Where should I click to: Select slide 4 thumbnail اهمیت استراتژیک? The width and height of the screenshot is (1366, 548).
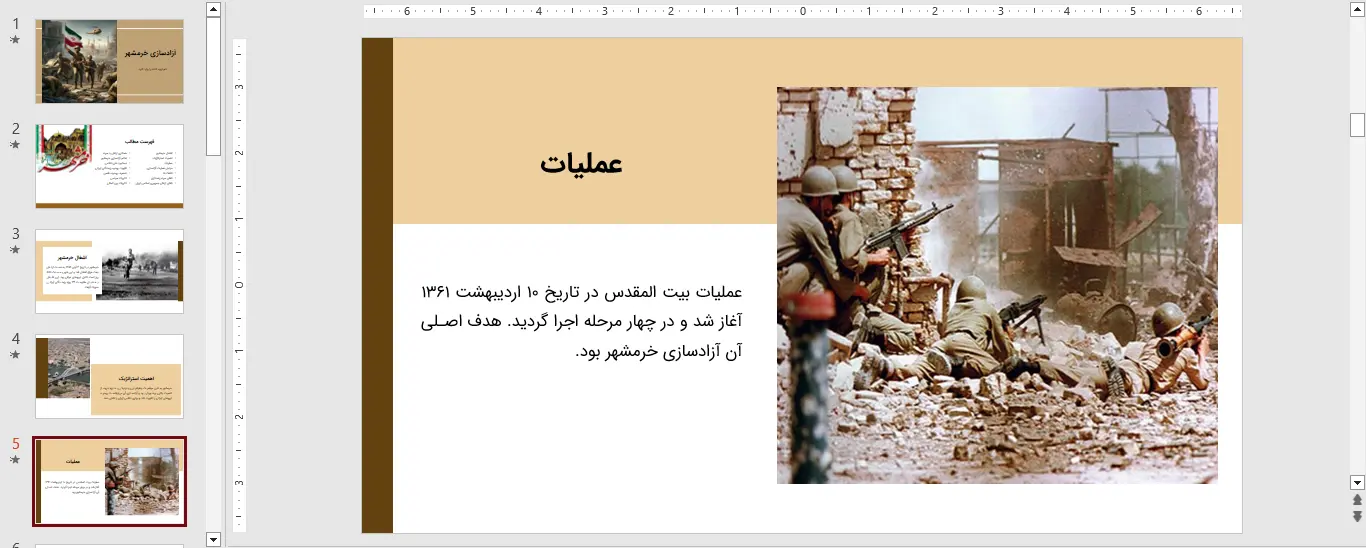coord(110,376)
